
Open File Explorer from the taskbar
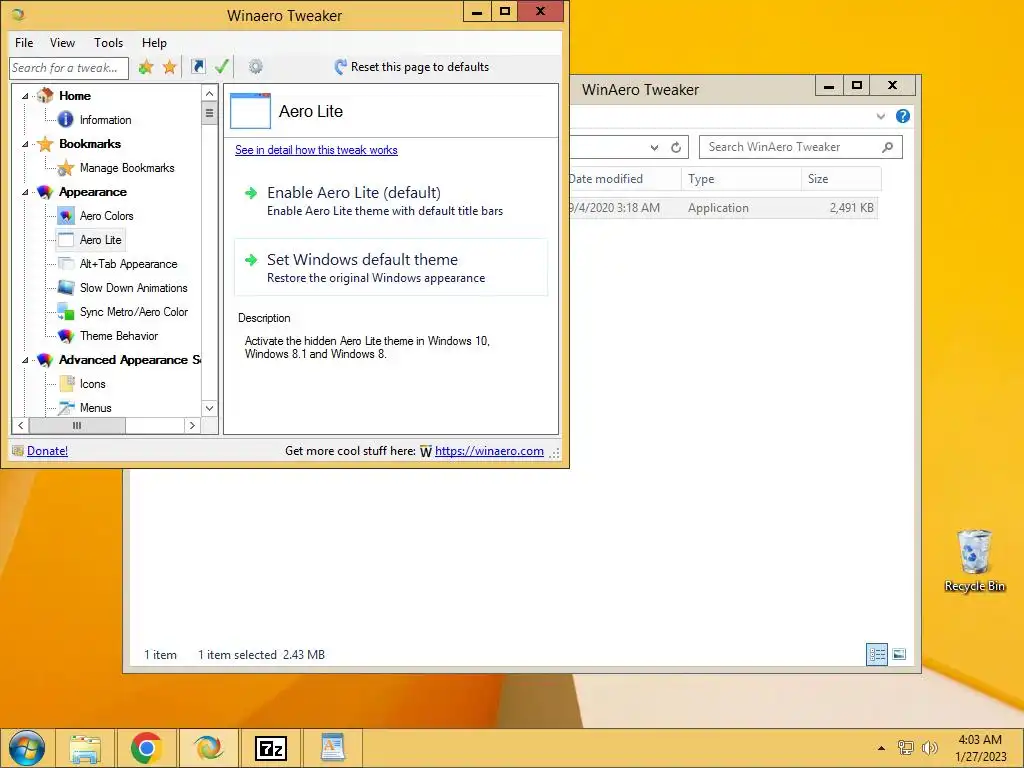(x=85, y=748)
